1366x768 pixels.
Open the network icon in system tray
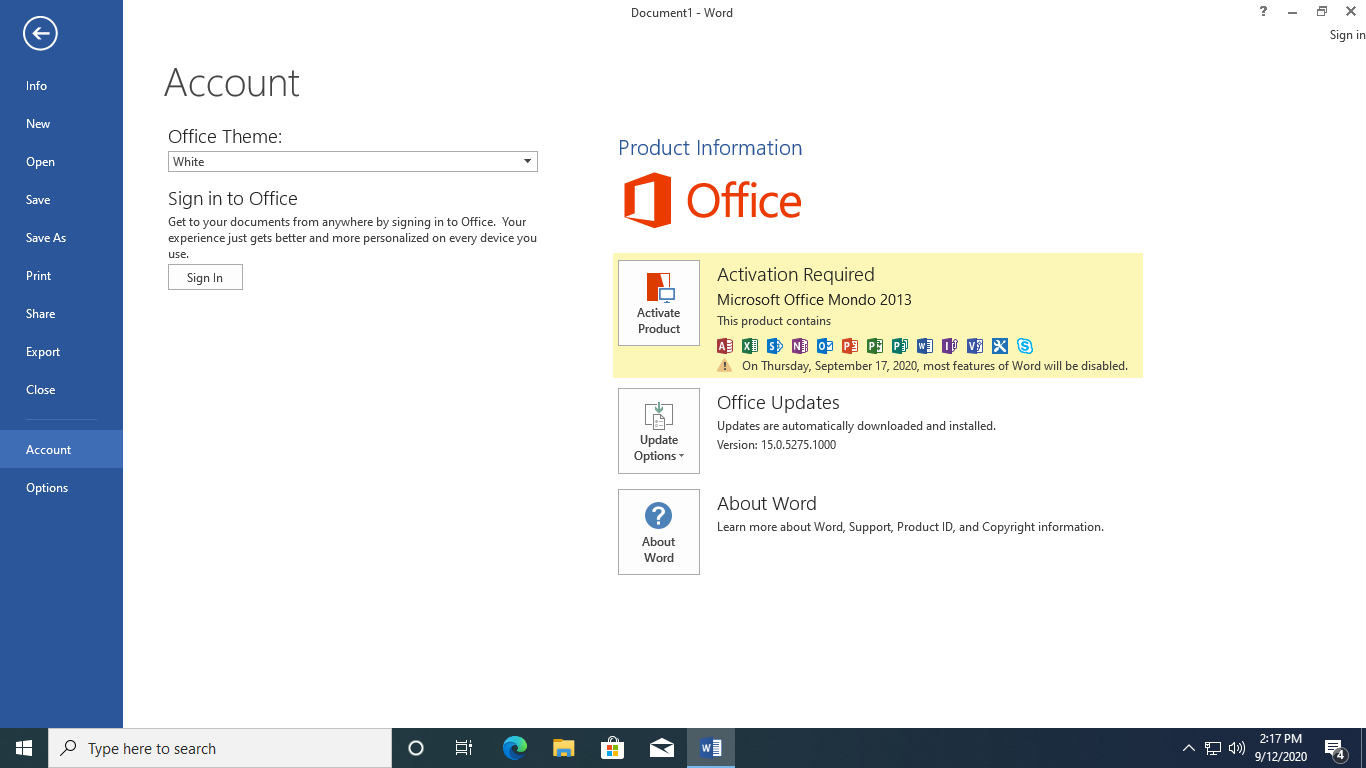coord(1213,748)
